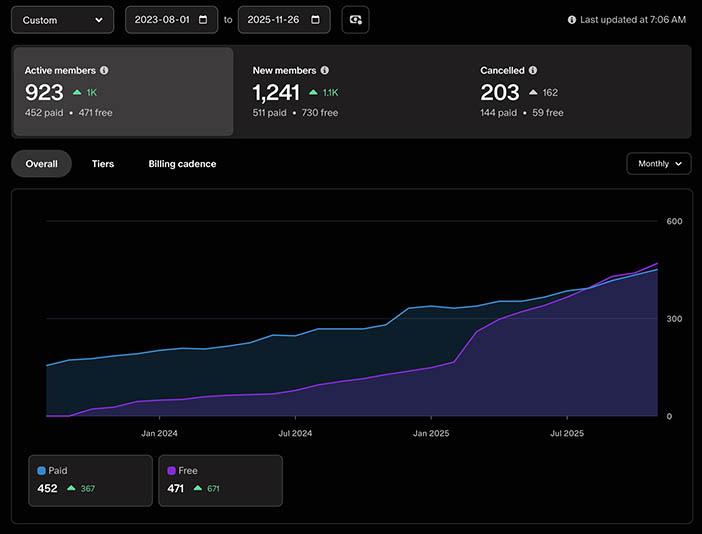Screen dimensions: 702x534
Task: Switch to the Billing cadence tab
Action: click(182, 164)
